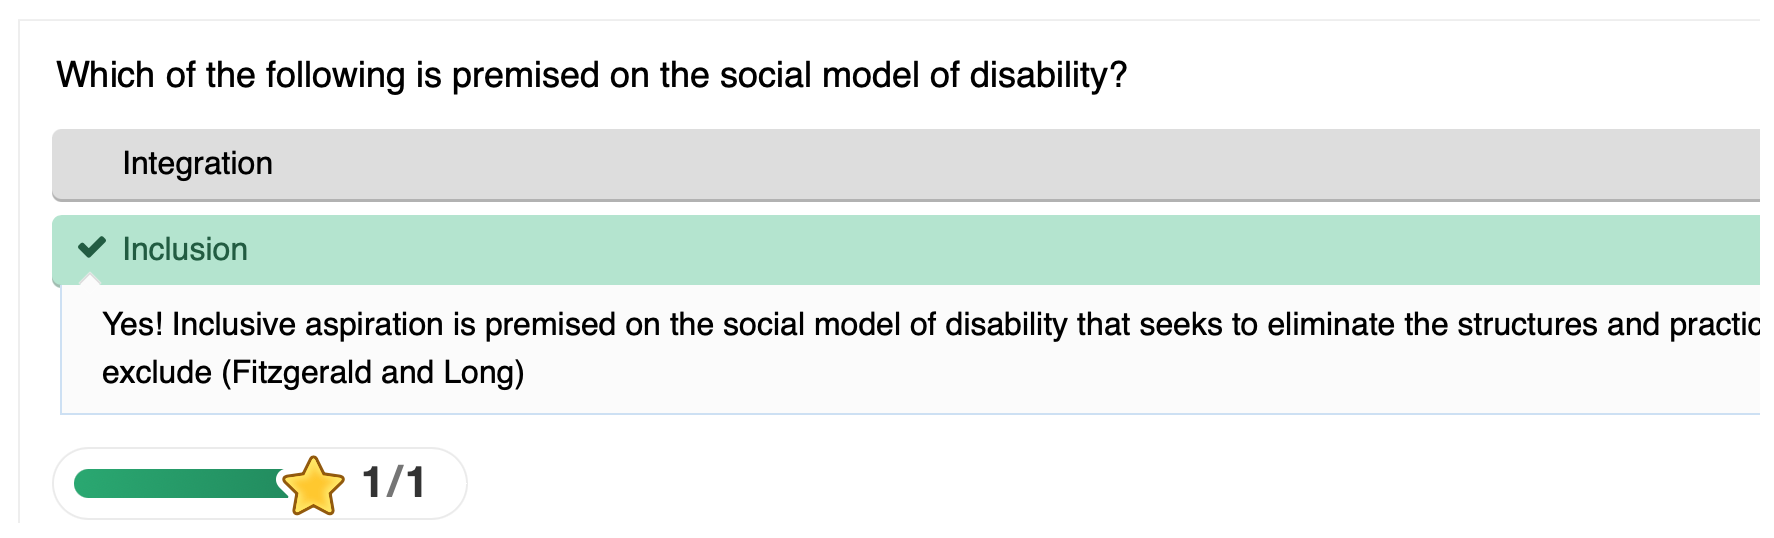Click the question text about social model
The width and height of the screenshot is (1774, 538).
pyautogui.click(x=591, y=76)
